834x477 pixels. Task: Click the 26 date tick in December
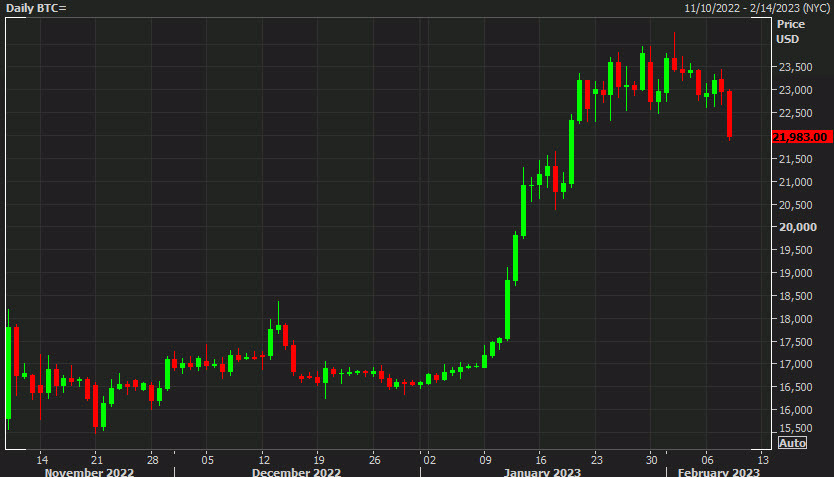[x=374, y=460]
